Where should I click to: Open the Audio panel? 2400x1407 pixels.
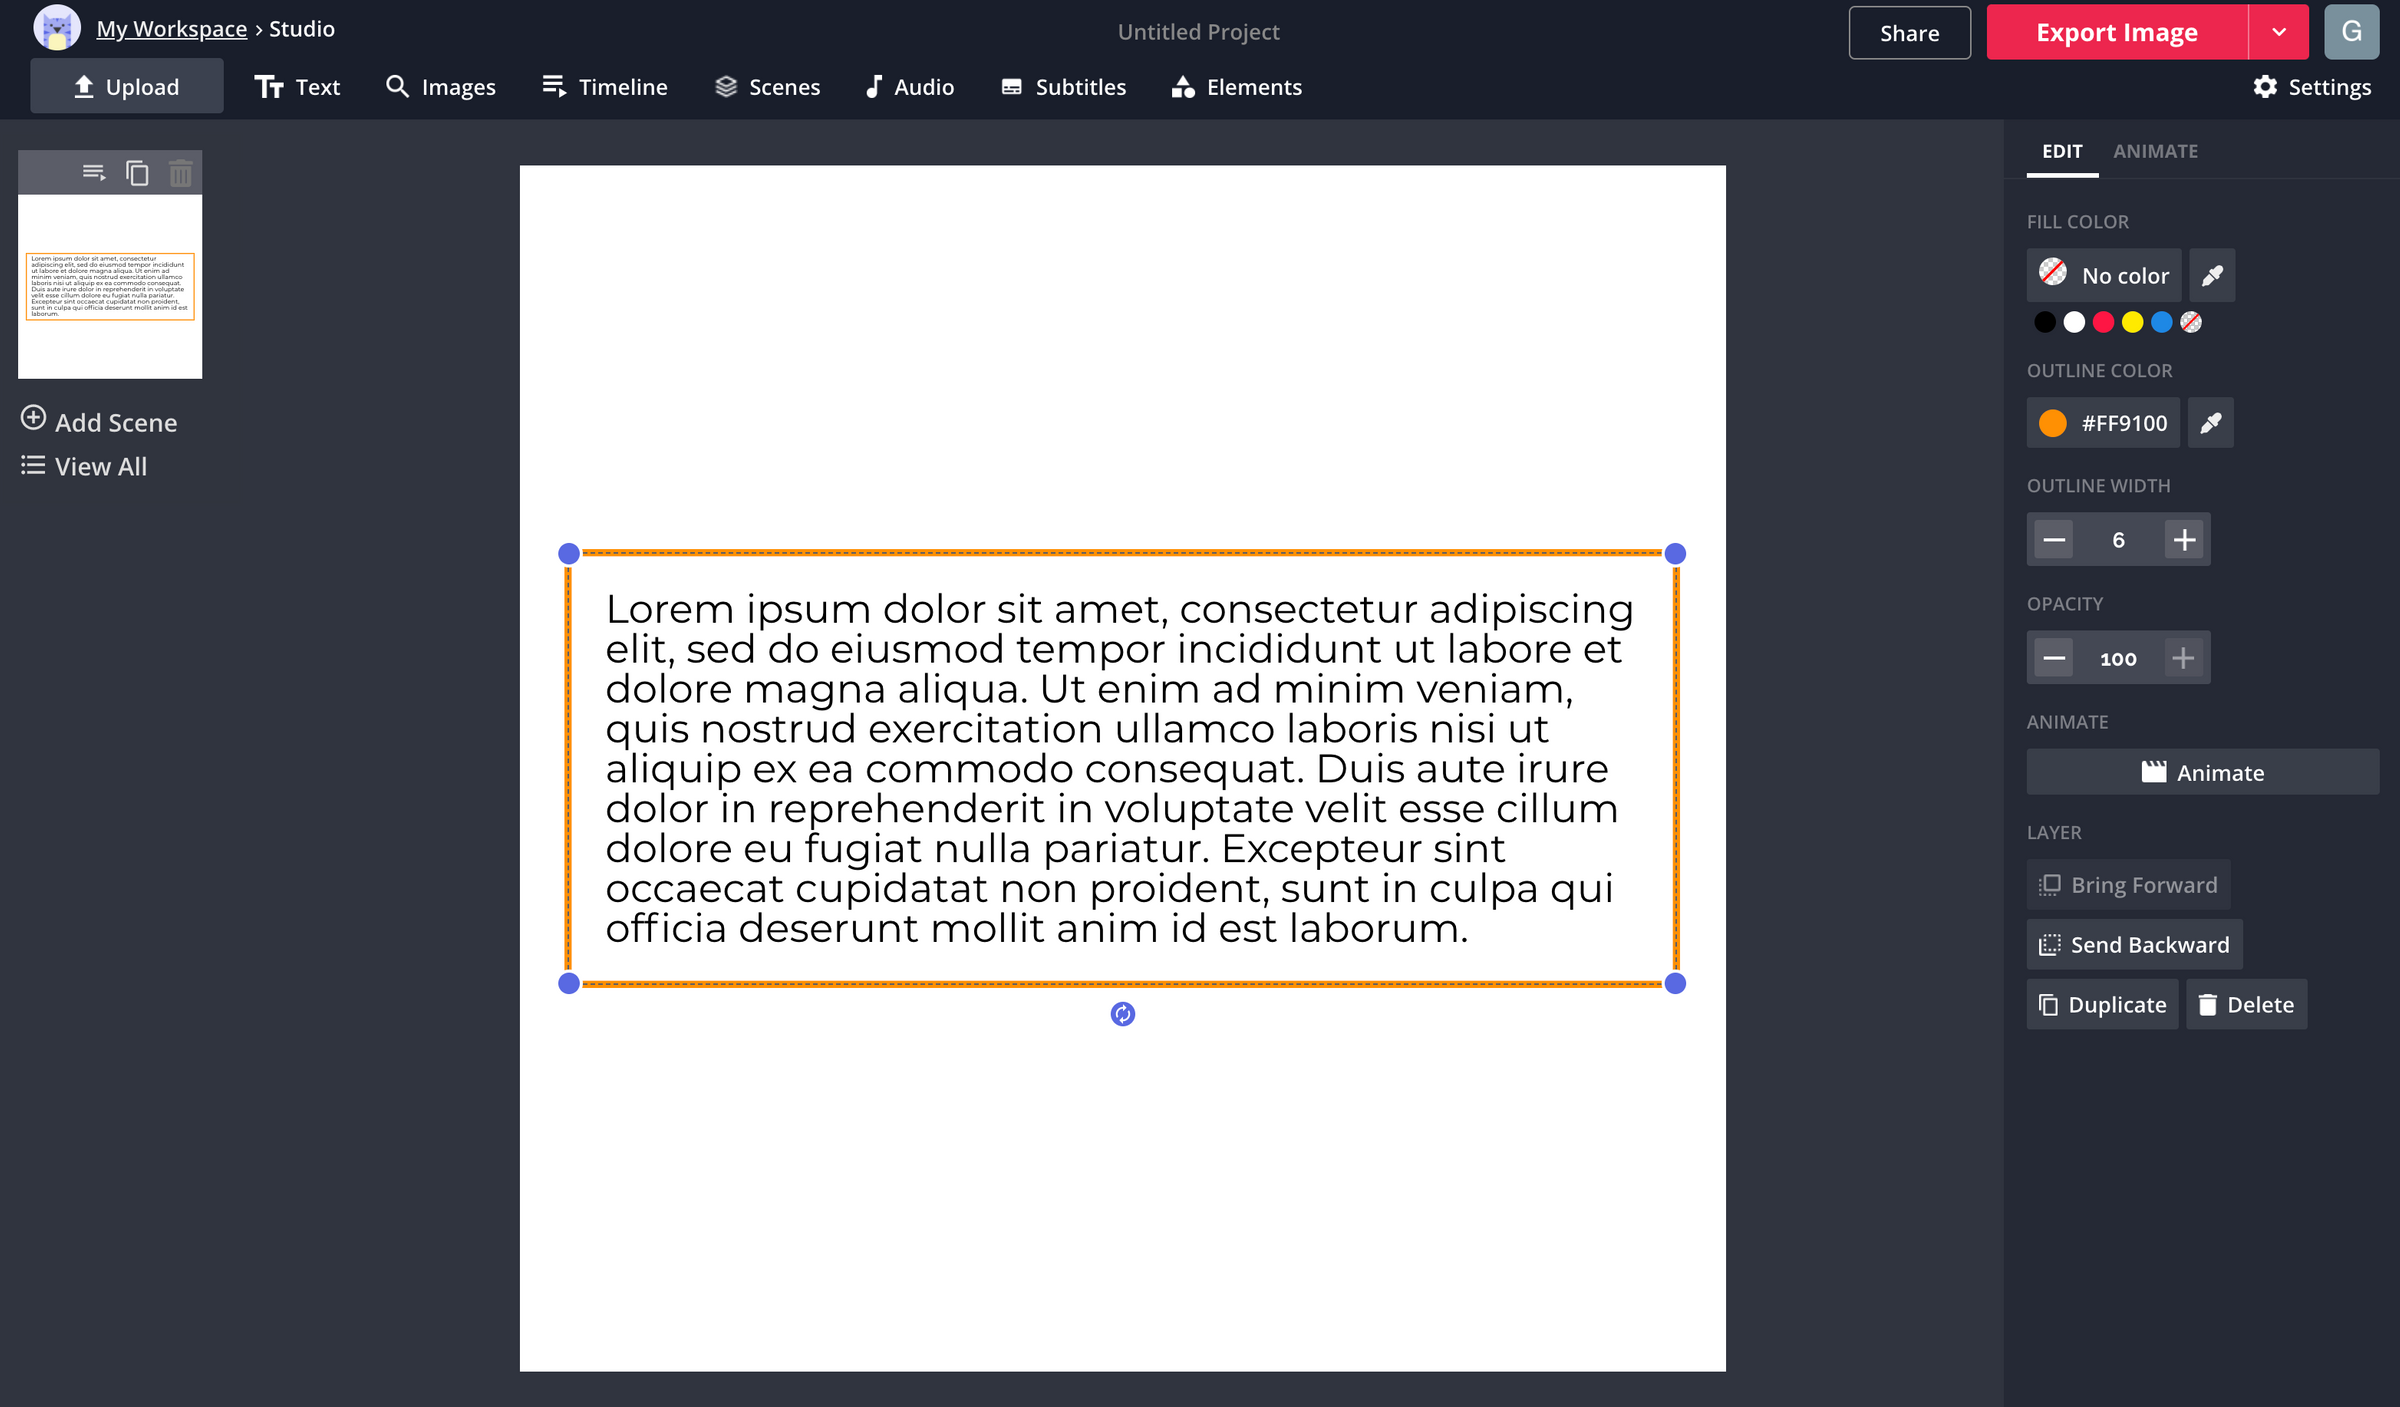click(x=909, y=87)
